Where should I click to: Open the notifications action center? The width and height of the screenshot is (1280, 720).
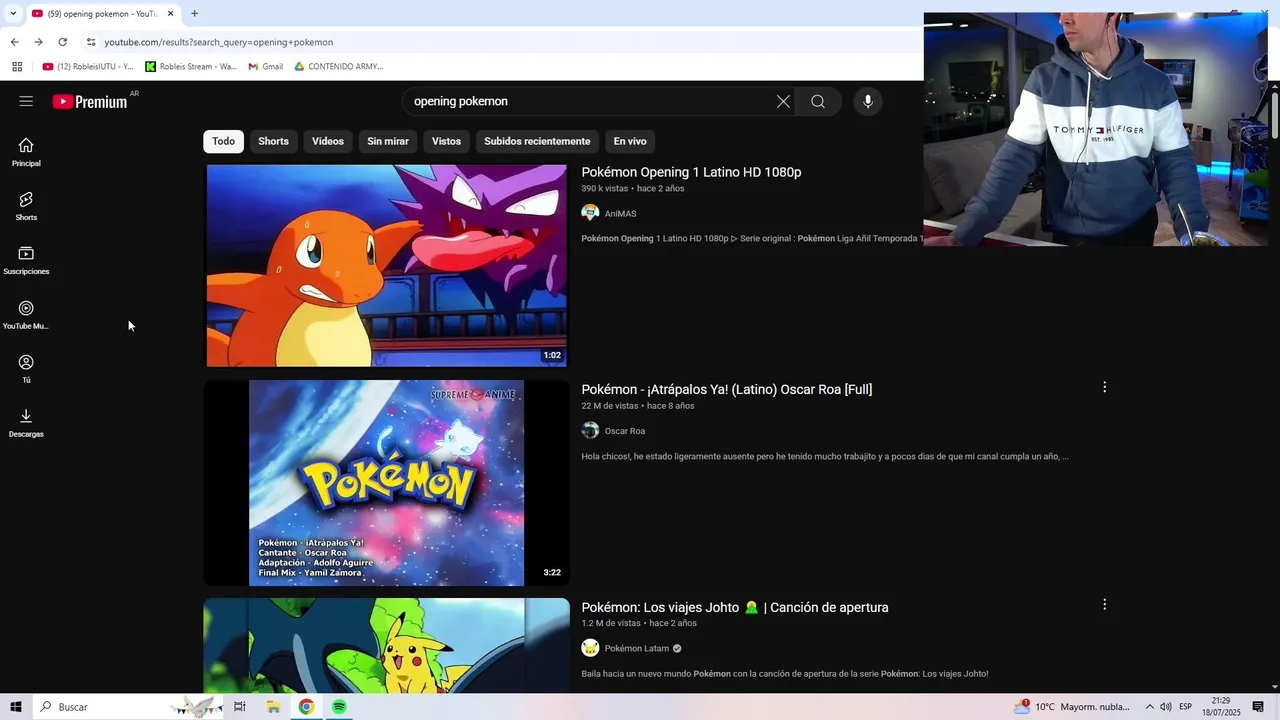1258,707
